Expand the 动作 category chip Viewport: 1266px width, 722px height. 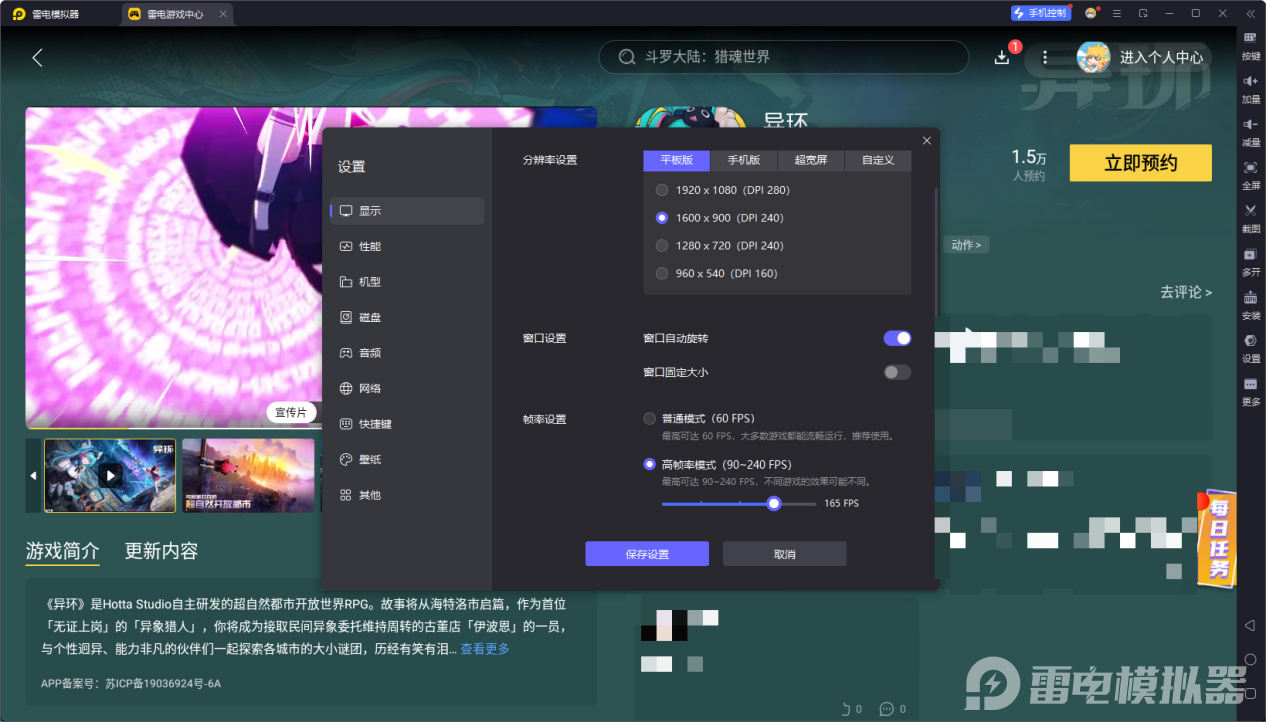966,244
